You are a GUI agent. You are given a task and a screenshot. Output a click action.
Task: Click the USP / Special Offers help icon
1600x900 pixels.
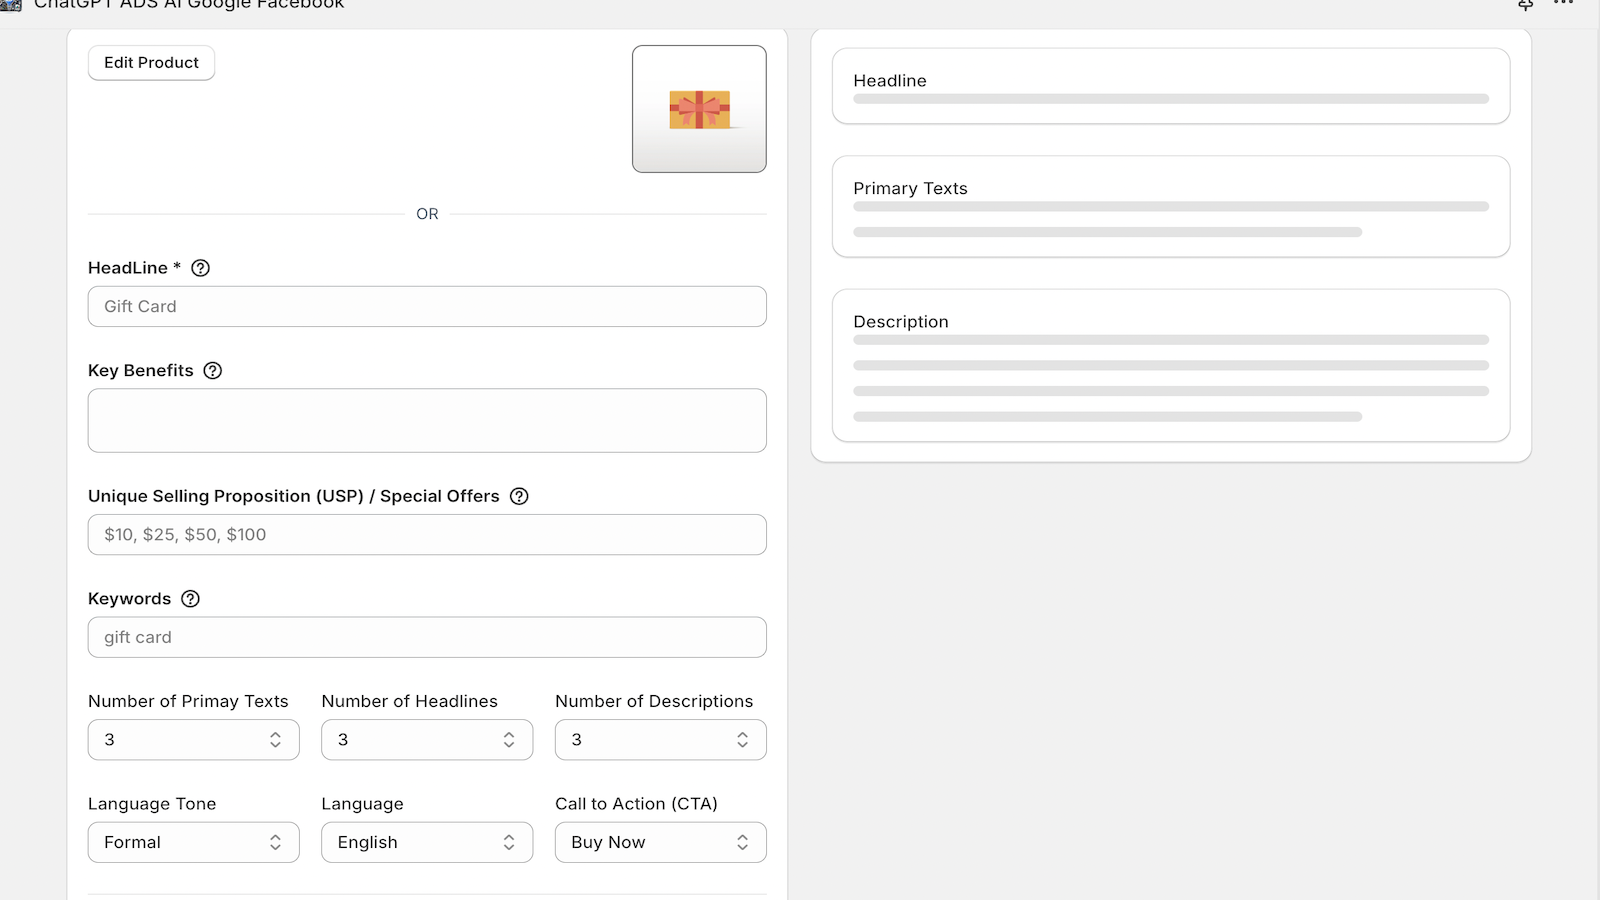pyautogui.click(x=519, y=496)
